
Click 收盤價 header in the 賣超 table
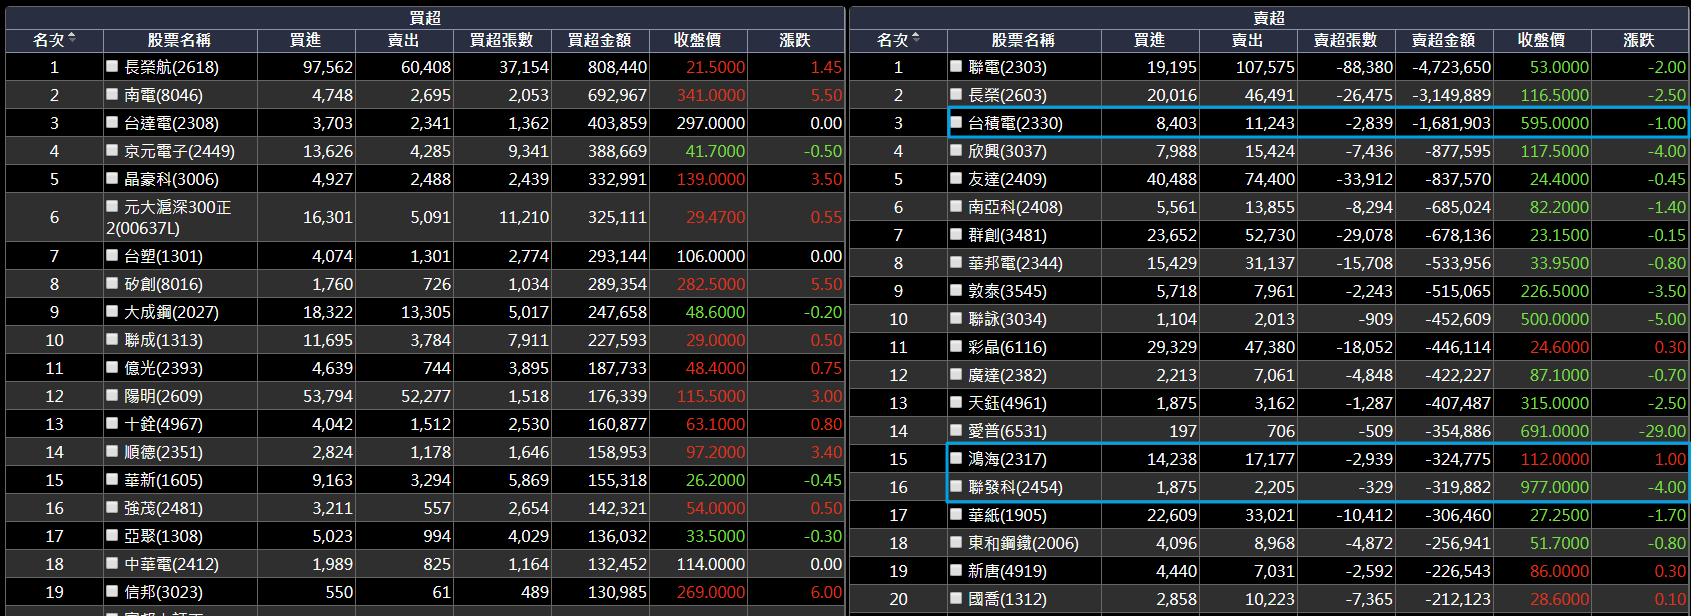point(1541,40)
